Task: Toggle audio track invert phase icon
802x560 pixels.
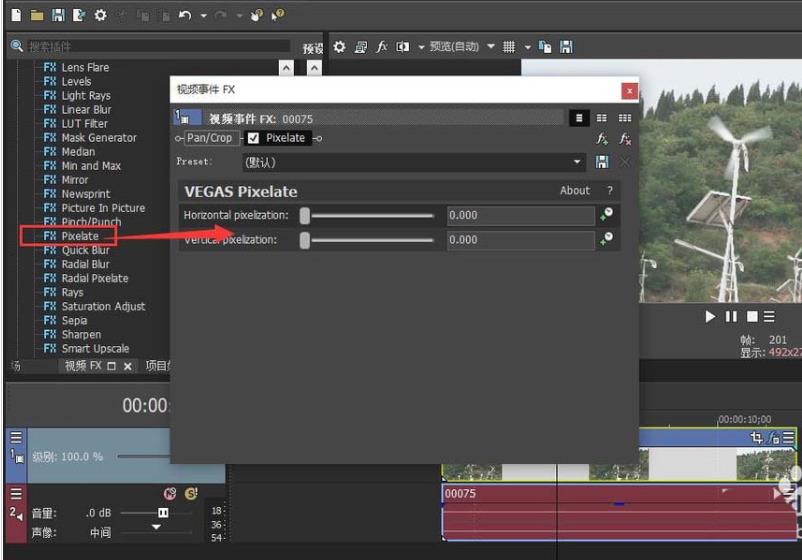Action: coord(170,494)
